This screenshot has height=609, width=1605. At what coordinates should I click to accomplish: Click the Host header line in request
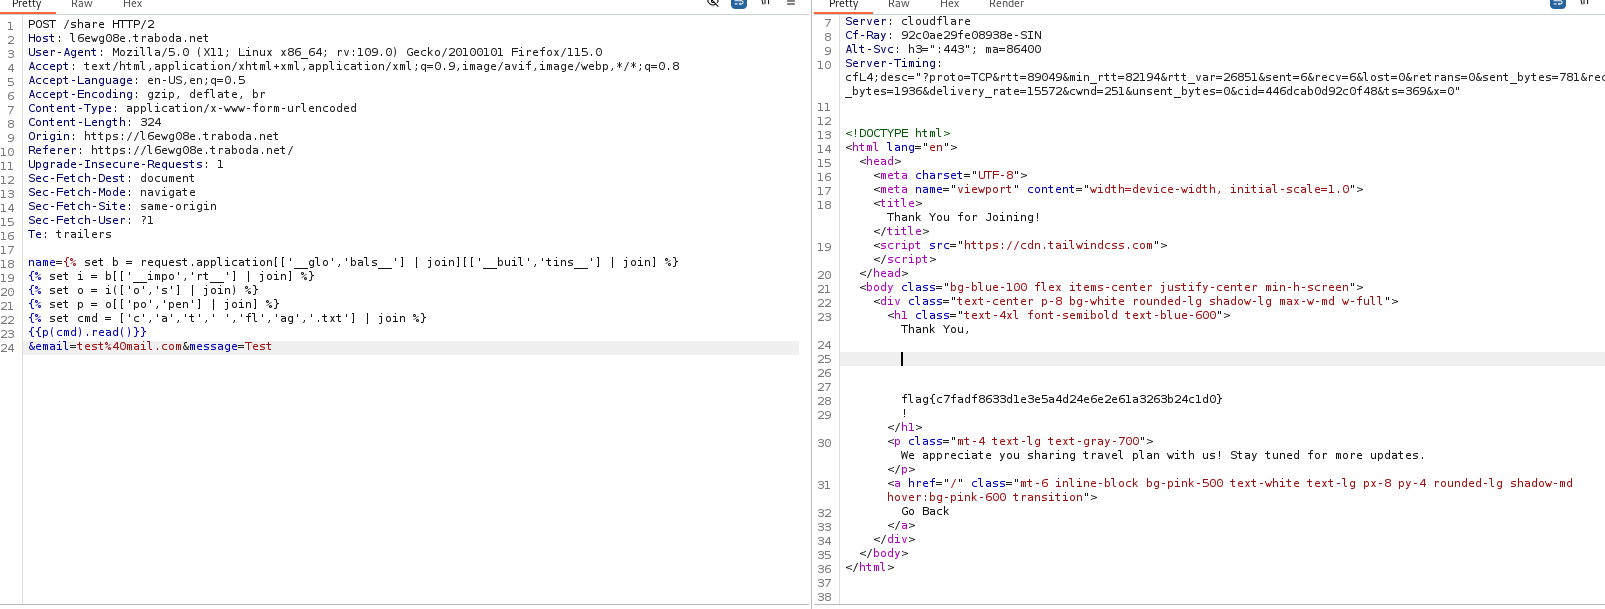[x=118, y=38]
